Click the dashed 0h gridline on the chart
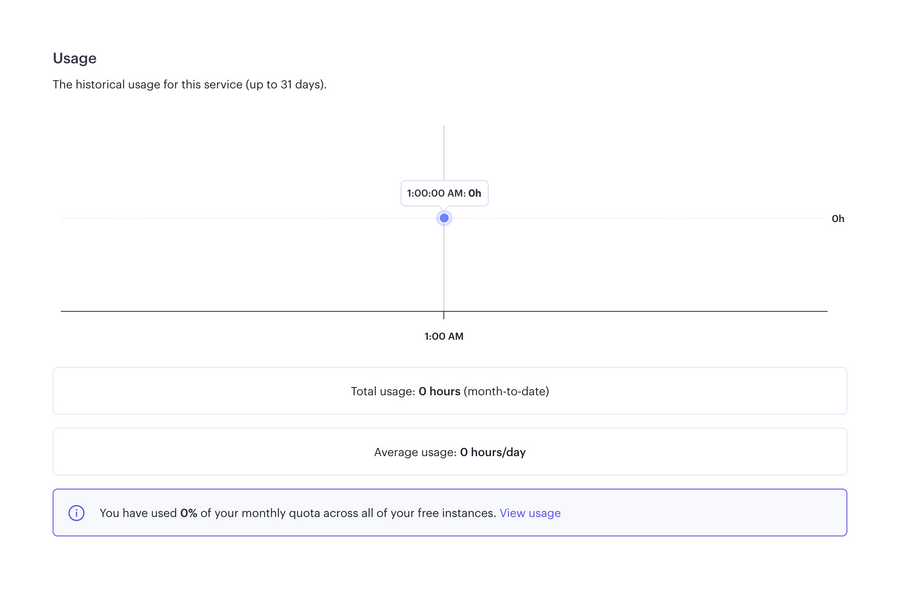The image size is (900, 589). pyautogui.click(x=250, y=218)
